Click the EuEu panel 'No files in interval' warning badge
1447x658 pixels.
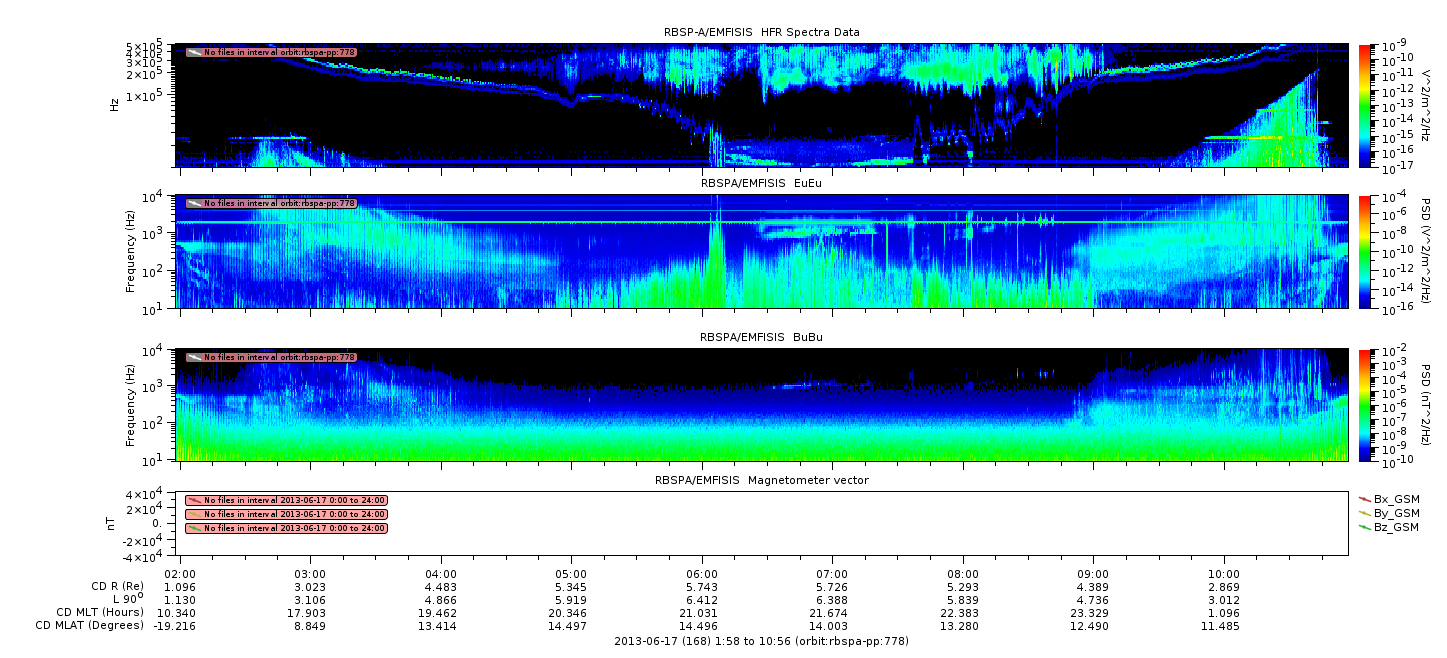click(271, 203)
